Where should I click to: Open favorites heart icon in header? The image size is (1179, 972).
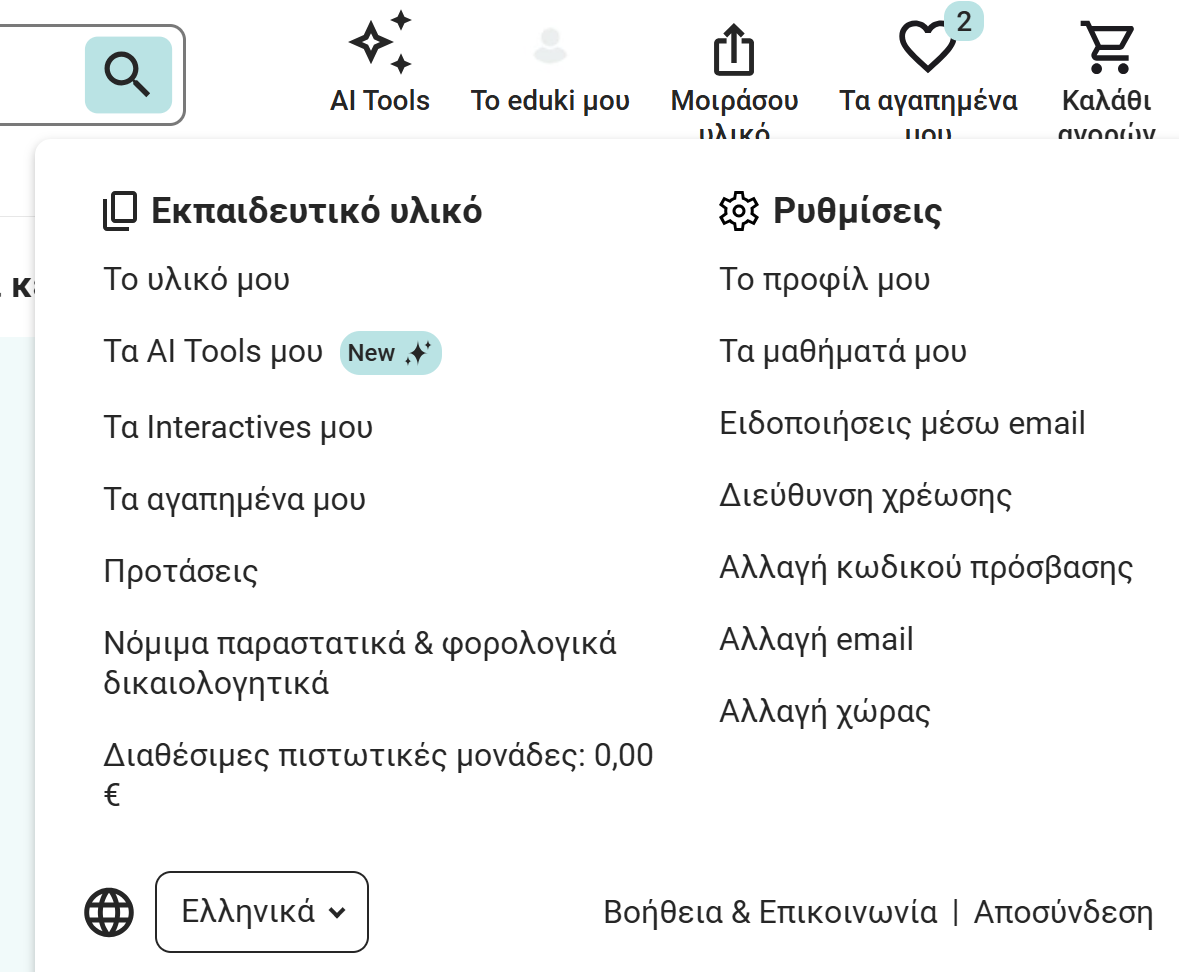(927, 47)
